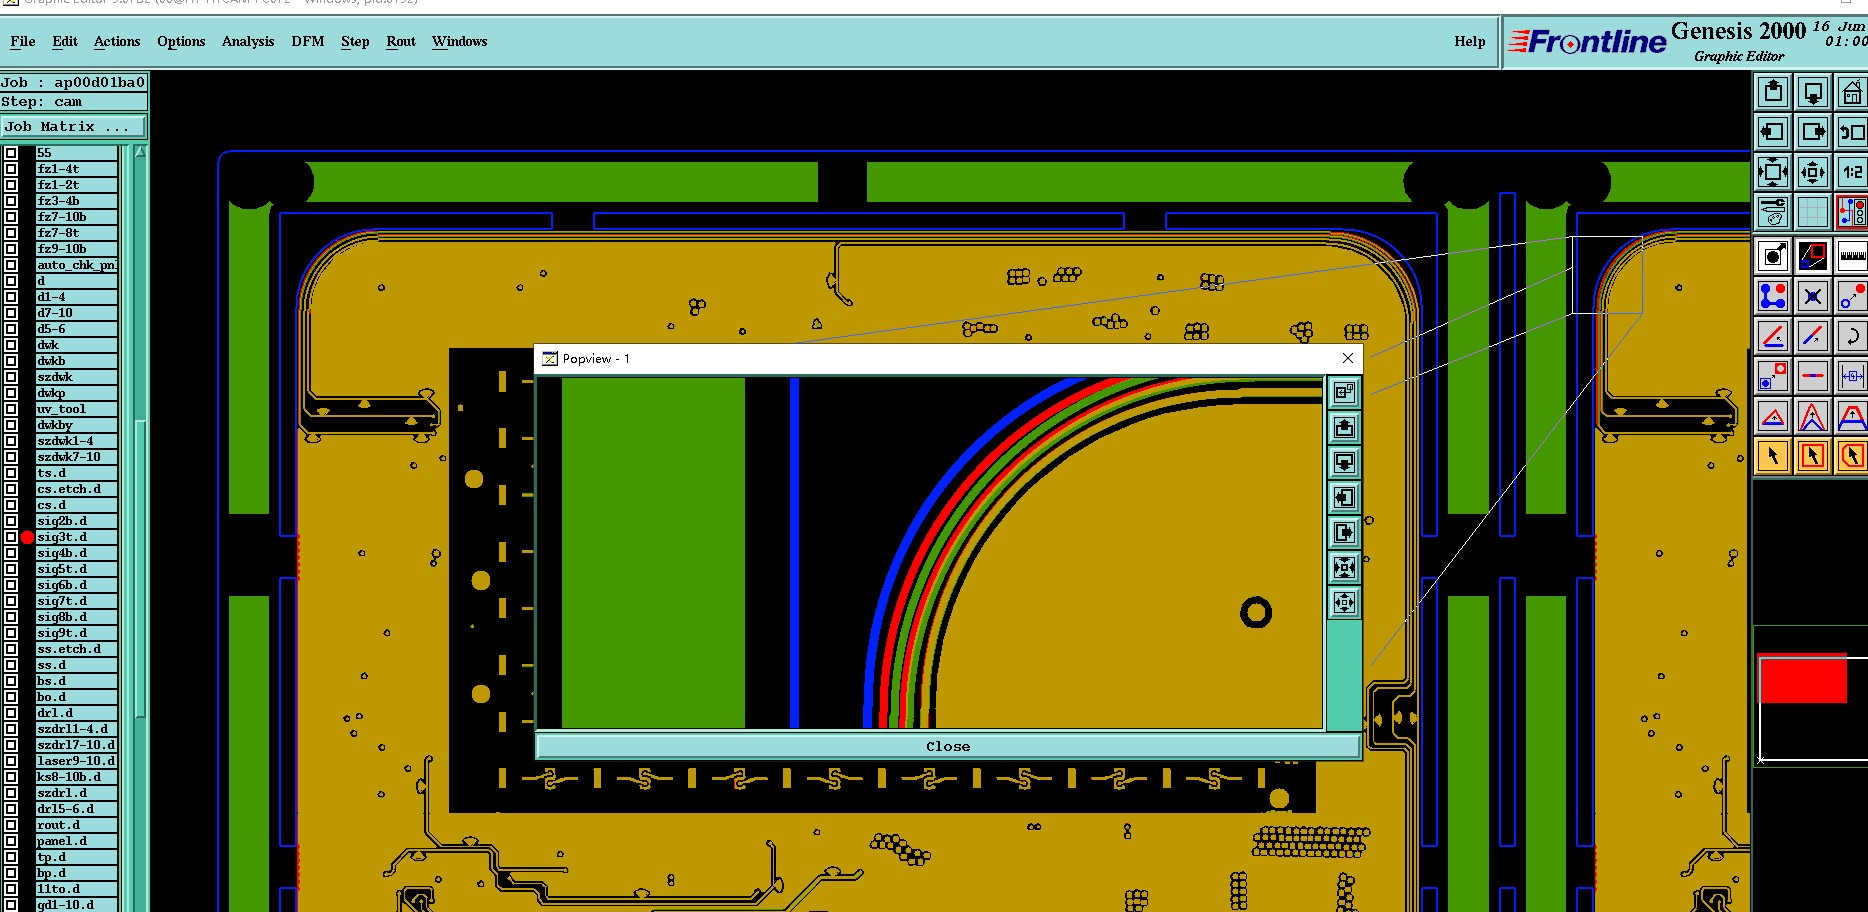
Task: Click the zoom in icon in main toolbar
Action: 1773,172
